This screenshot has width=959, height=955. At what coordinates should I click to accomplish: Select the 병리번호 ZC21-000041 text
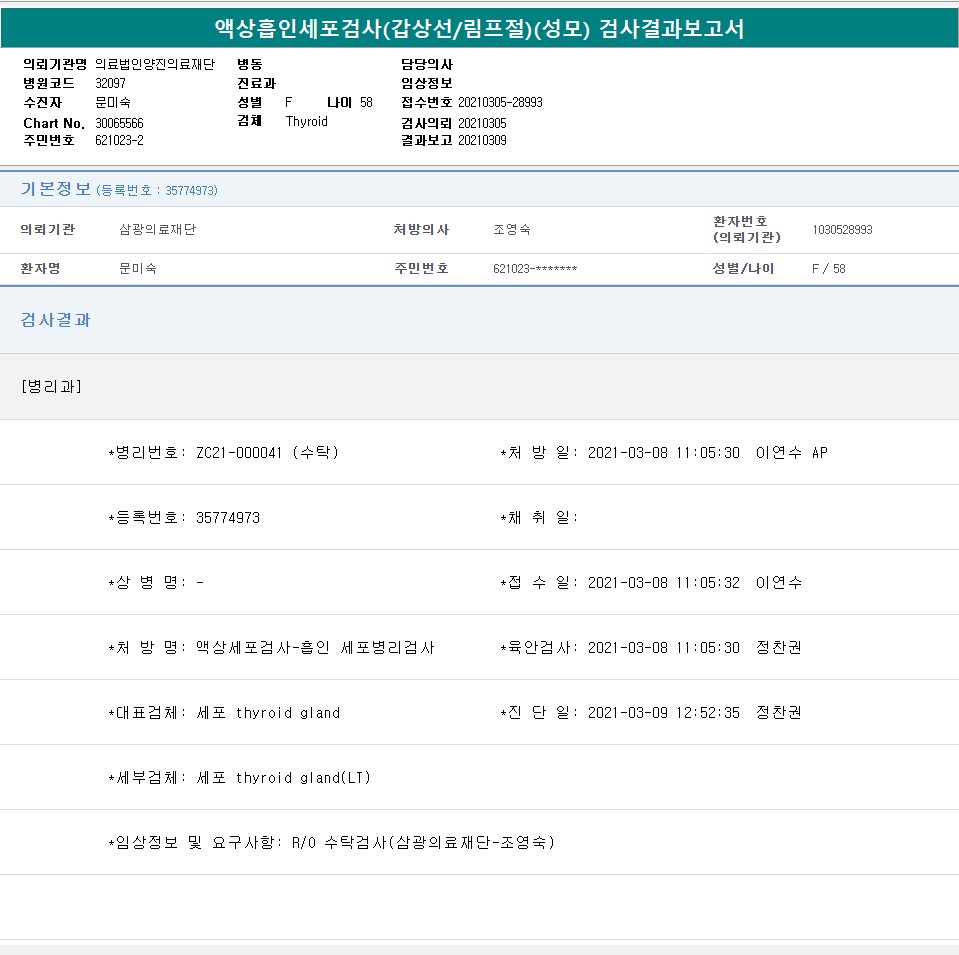click(267, 452)
